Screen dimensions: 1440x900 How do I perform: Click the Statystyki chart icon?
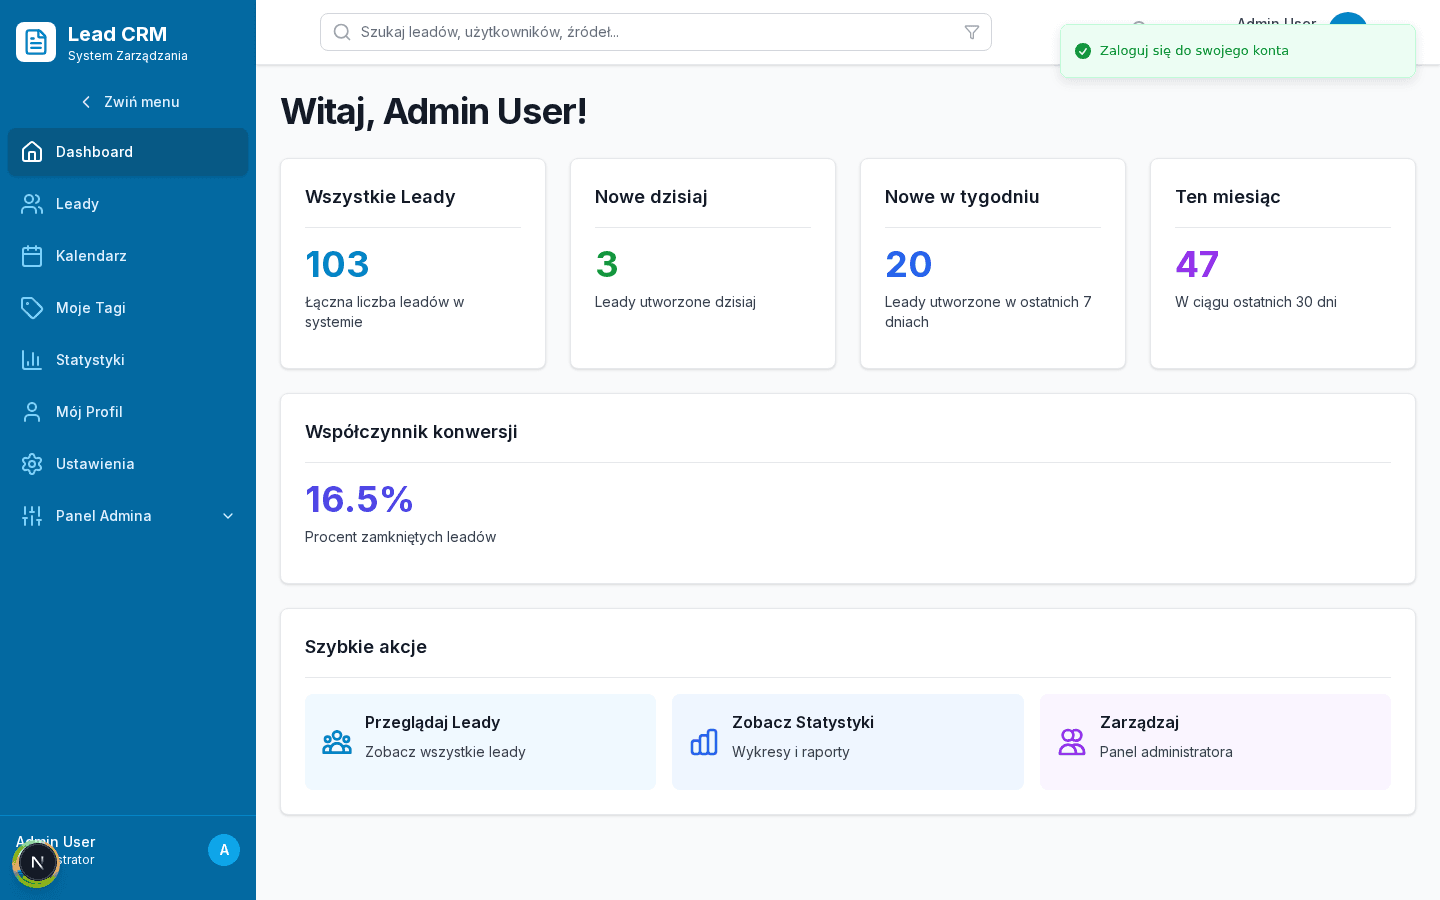pyautogui.click(x=32, y=360)
